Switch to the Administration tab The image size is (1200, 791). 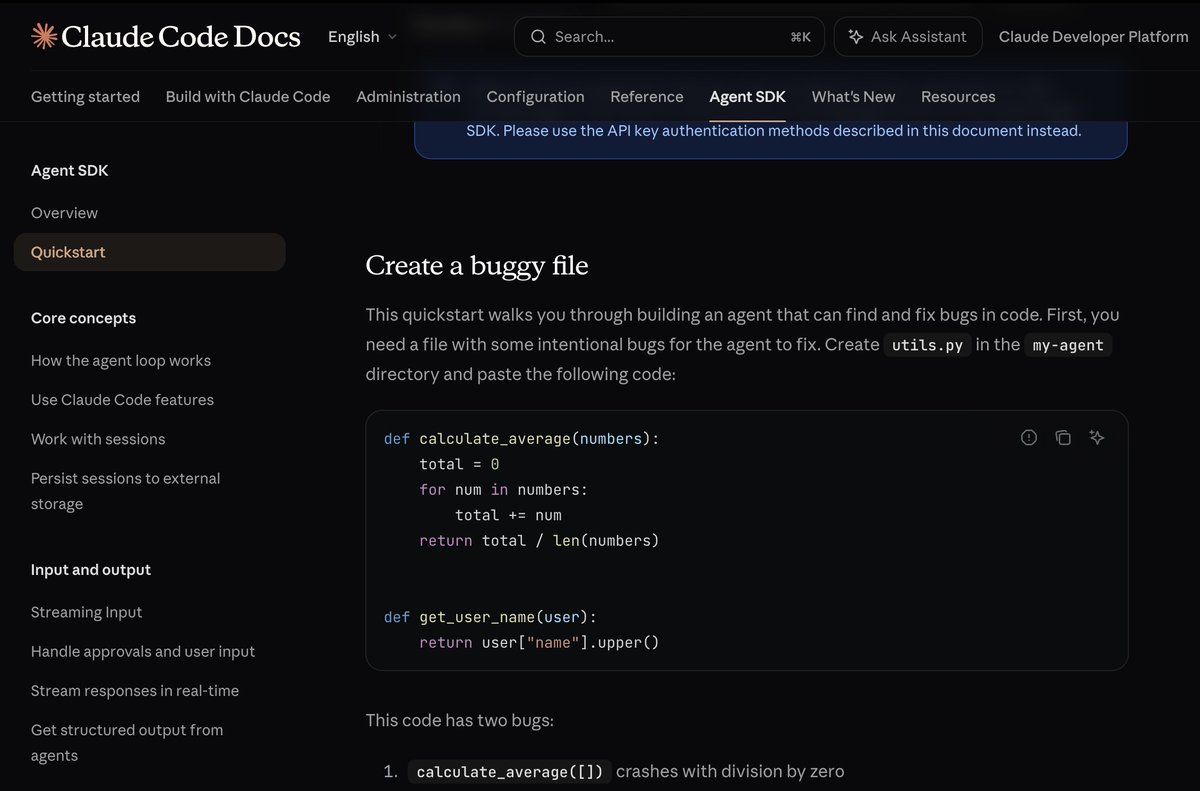pos(408,97)
